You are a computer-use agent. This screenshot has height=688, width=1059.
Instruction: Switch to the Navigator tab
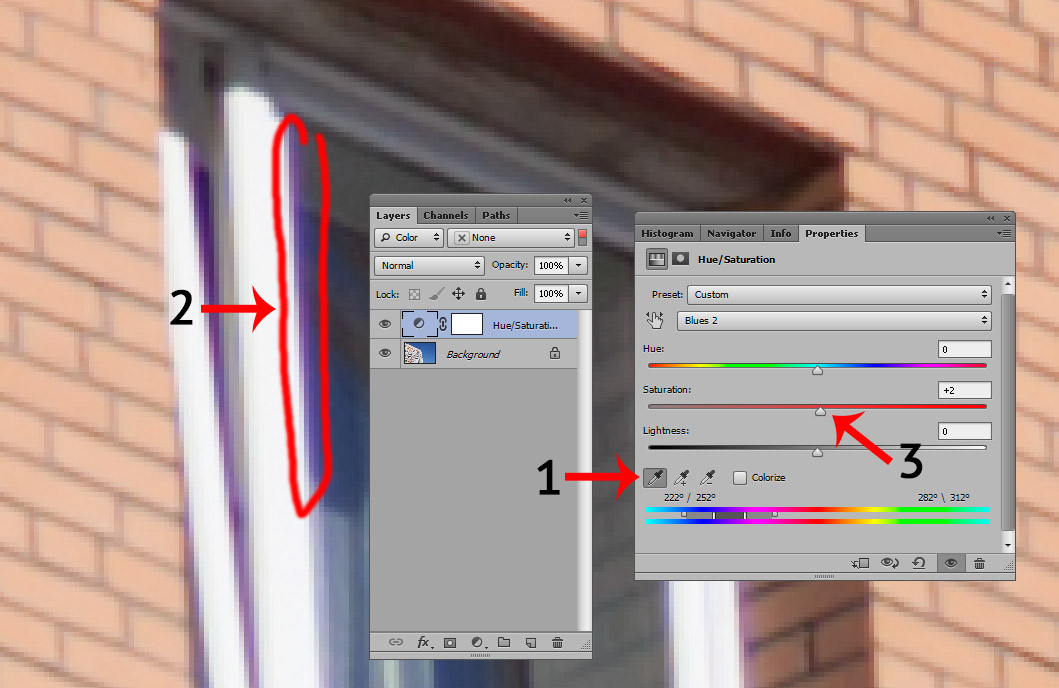pyautogui.click(x=731, y=234)
